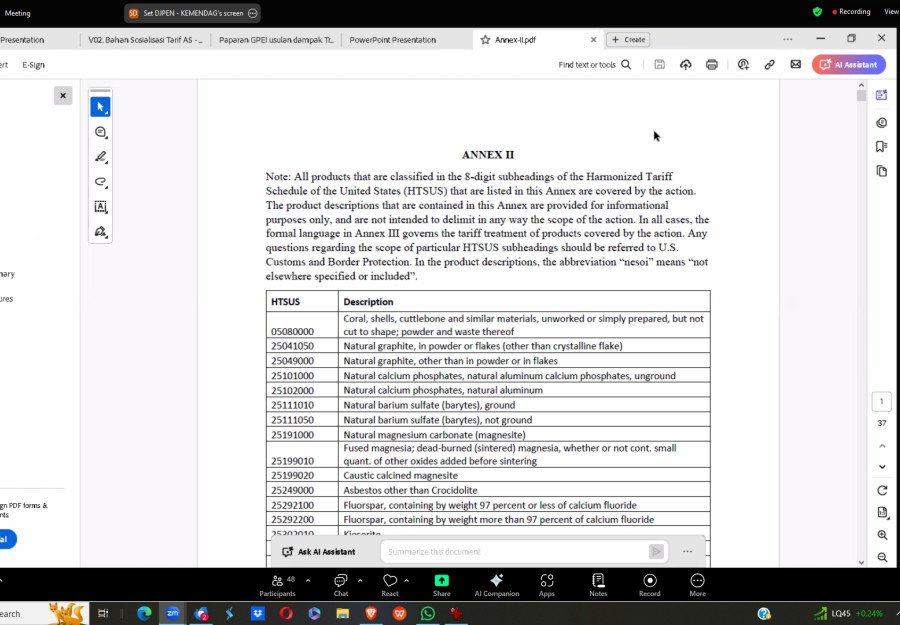900x625 pixels.
Task: Send the PDF by email
Action: tap(796, 65)
